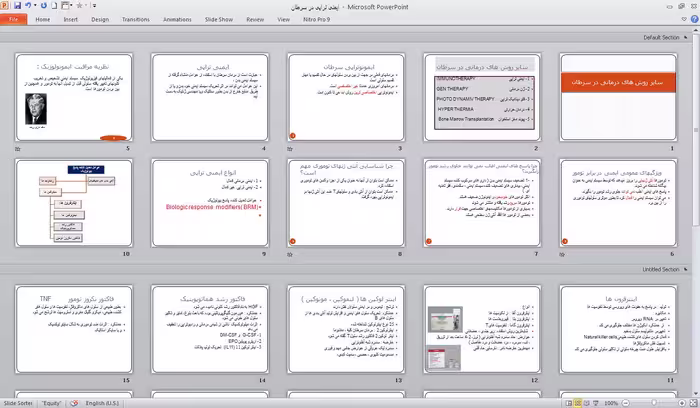Open the Slide Show ribbon tab
The height and width of the screenshot is (408, 700).
[x=219, y=19]
